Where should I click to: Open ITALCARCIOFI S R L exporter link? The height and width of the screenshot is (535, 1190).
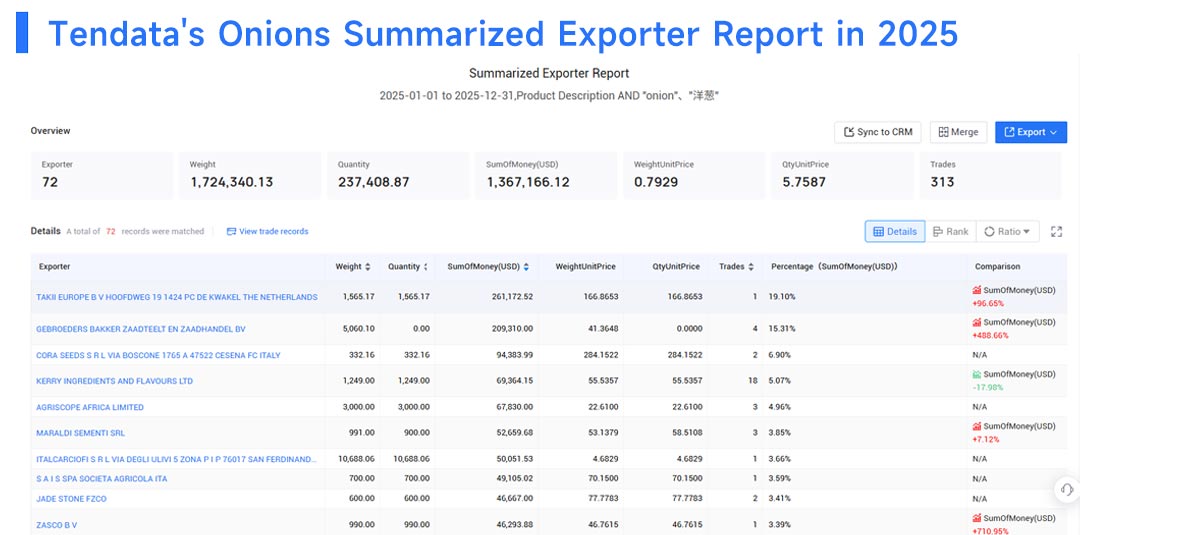point(176,459)
